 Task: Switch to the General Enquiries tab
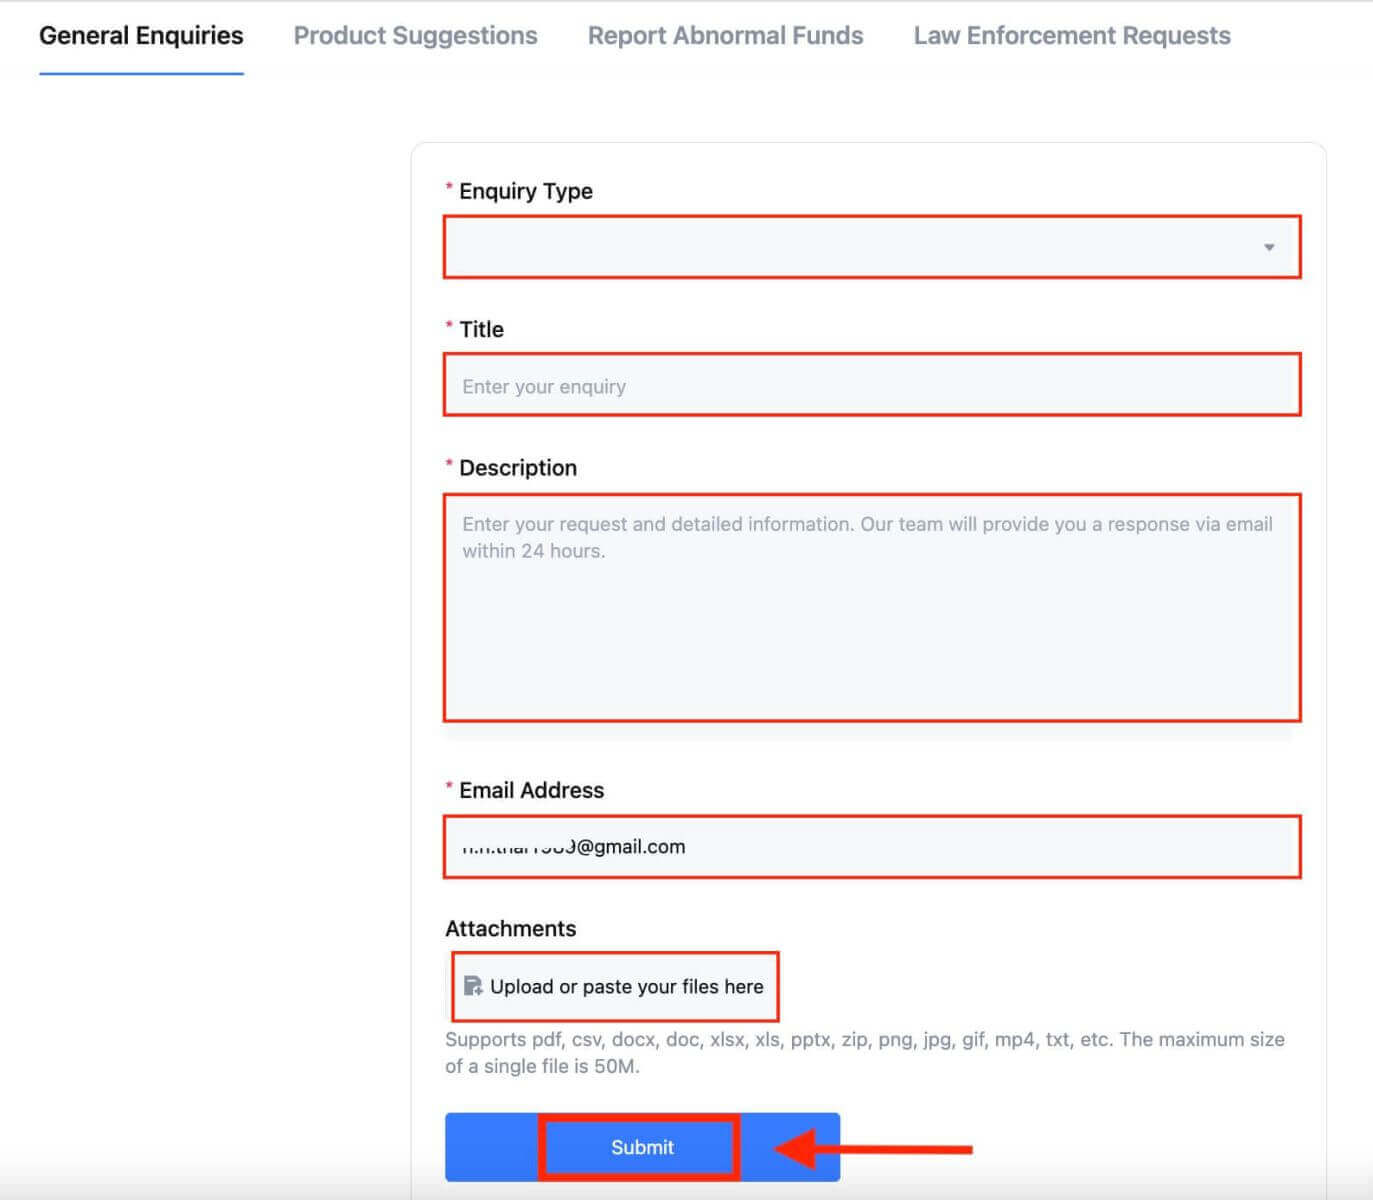tap(141, 36)
